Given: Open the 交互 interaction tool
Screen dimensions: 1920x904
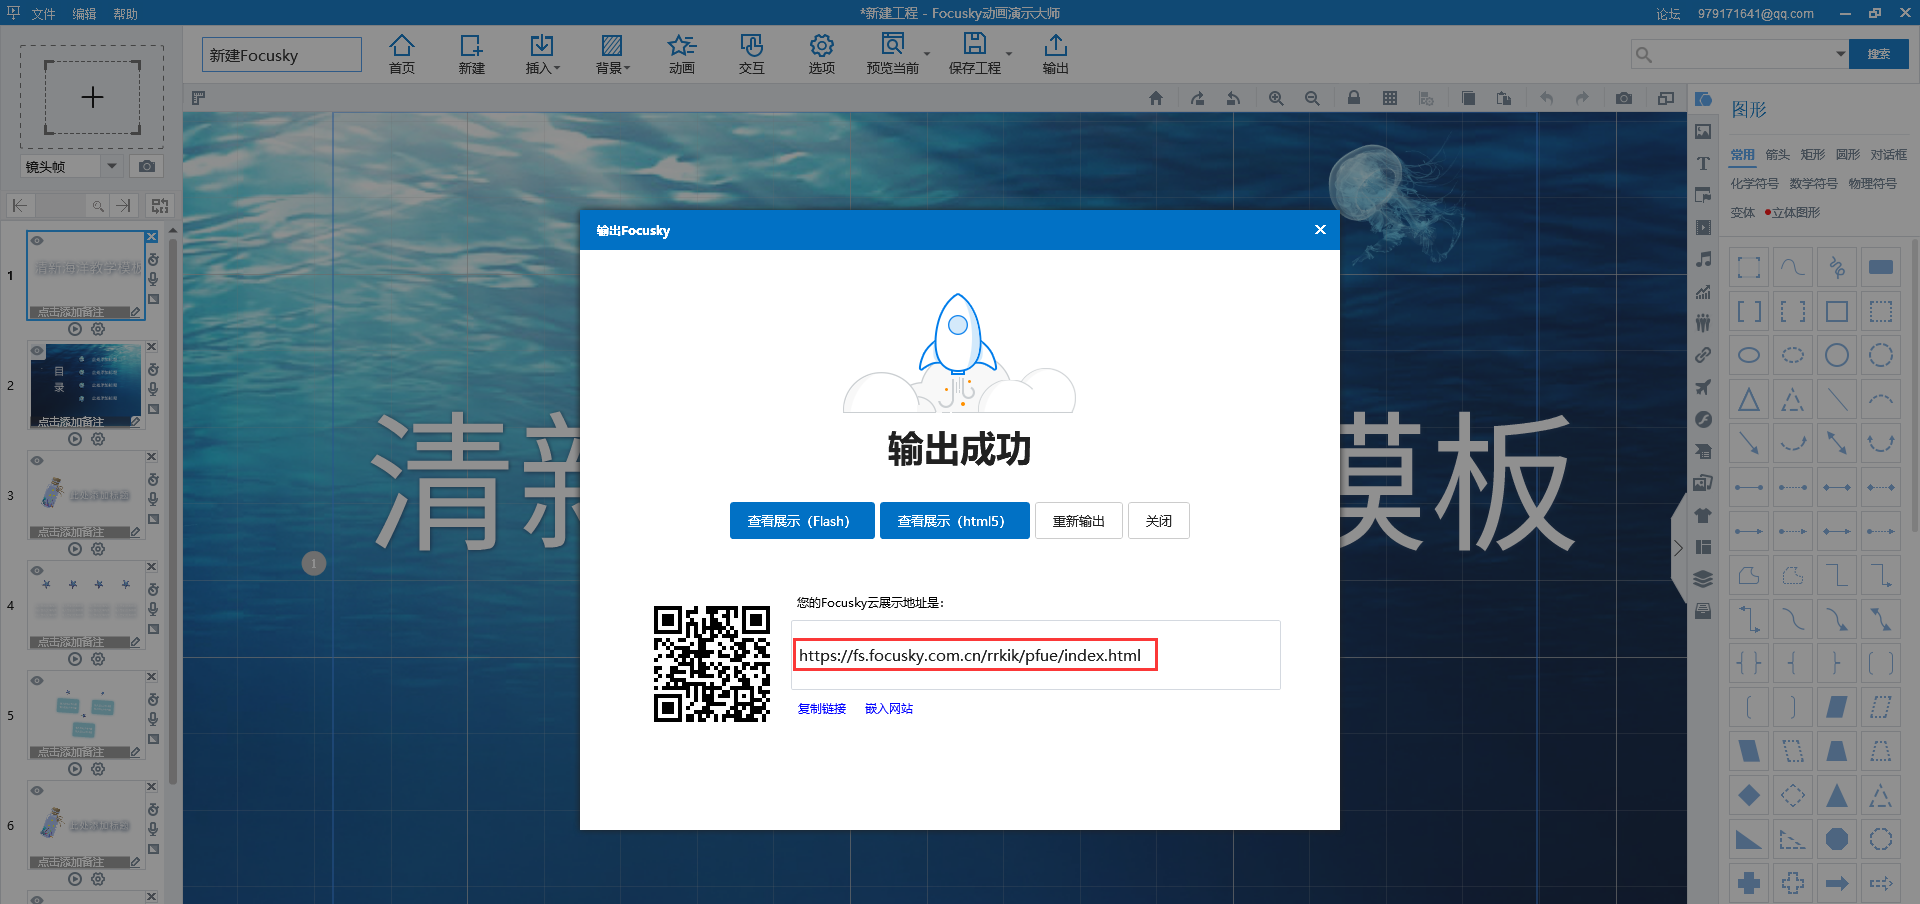Looking at the screenshot, I should [752, 54].
